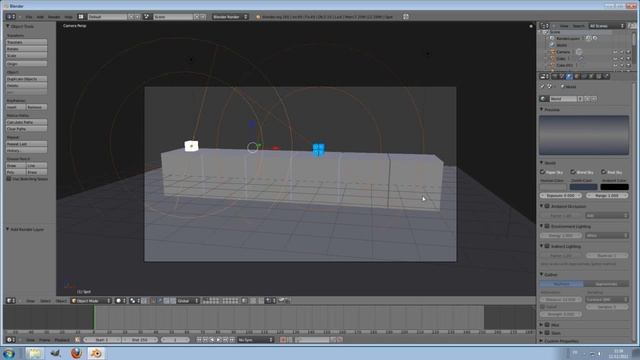Click Repeat Last button
The width and height of the screenshot is (640, 360).
(26, 144)
